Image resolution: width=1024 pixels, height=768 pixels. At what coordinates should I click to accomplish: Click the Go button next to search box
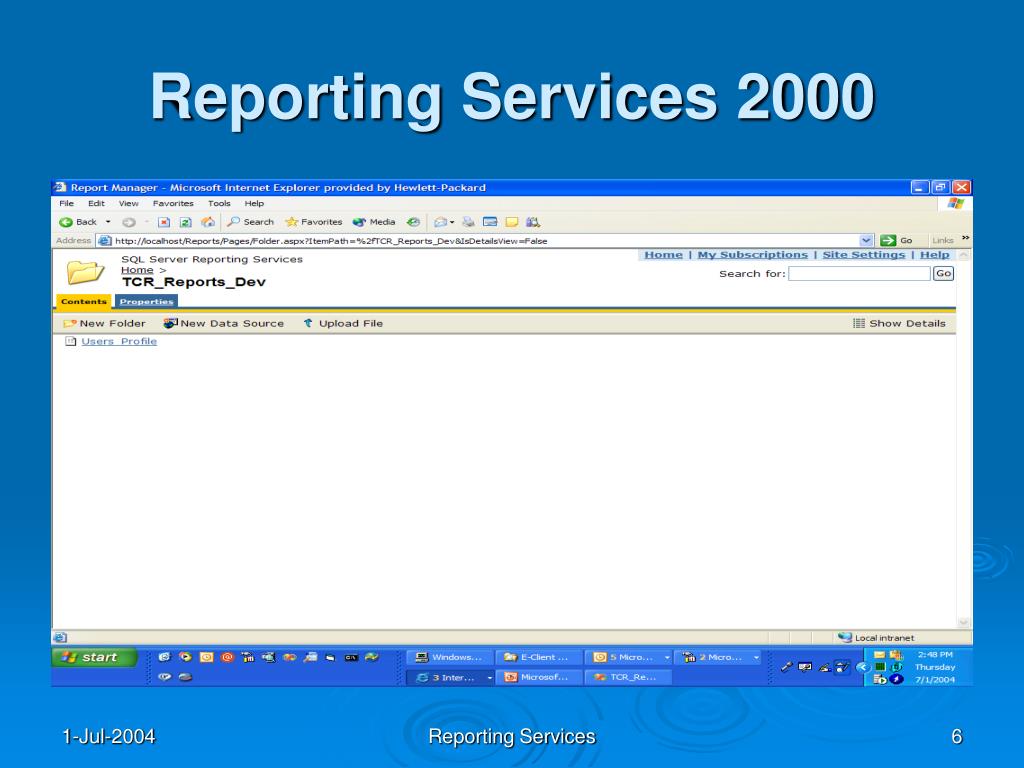point(943,274)
